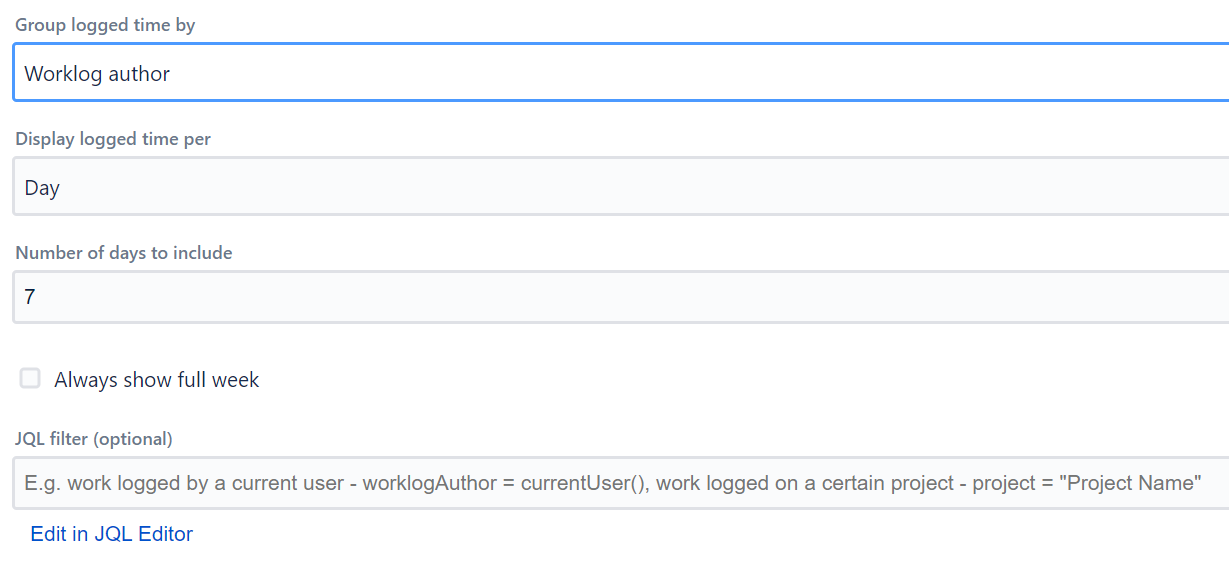Focus the JQL filter input field
1229x567 pixels.
click(x=620, y=484)
